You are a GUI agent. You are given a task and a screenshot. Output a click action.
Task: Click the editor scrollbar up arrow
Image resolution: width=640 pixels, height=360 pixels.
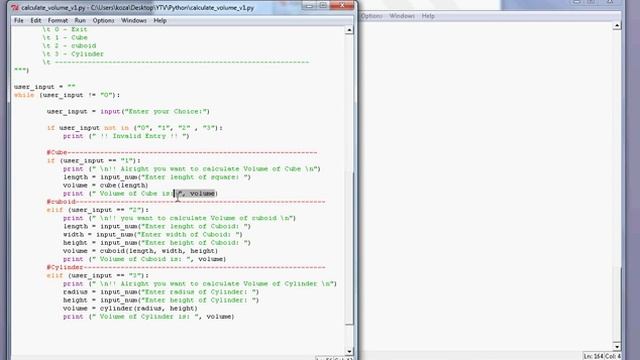click(349, 30)
